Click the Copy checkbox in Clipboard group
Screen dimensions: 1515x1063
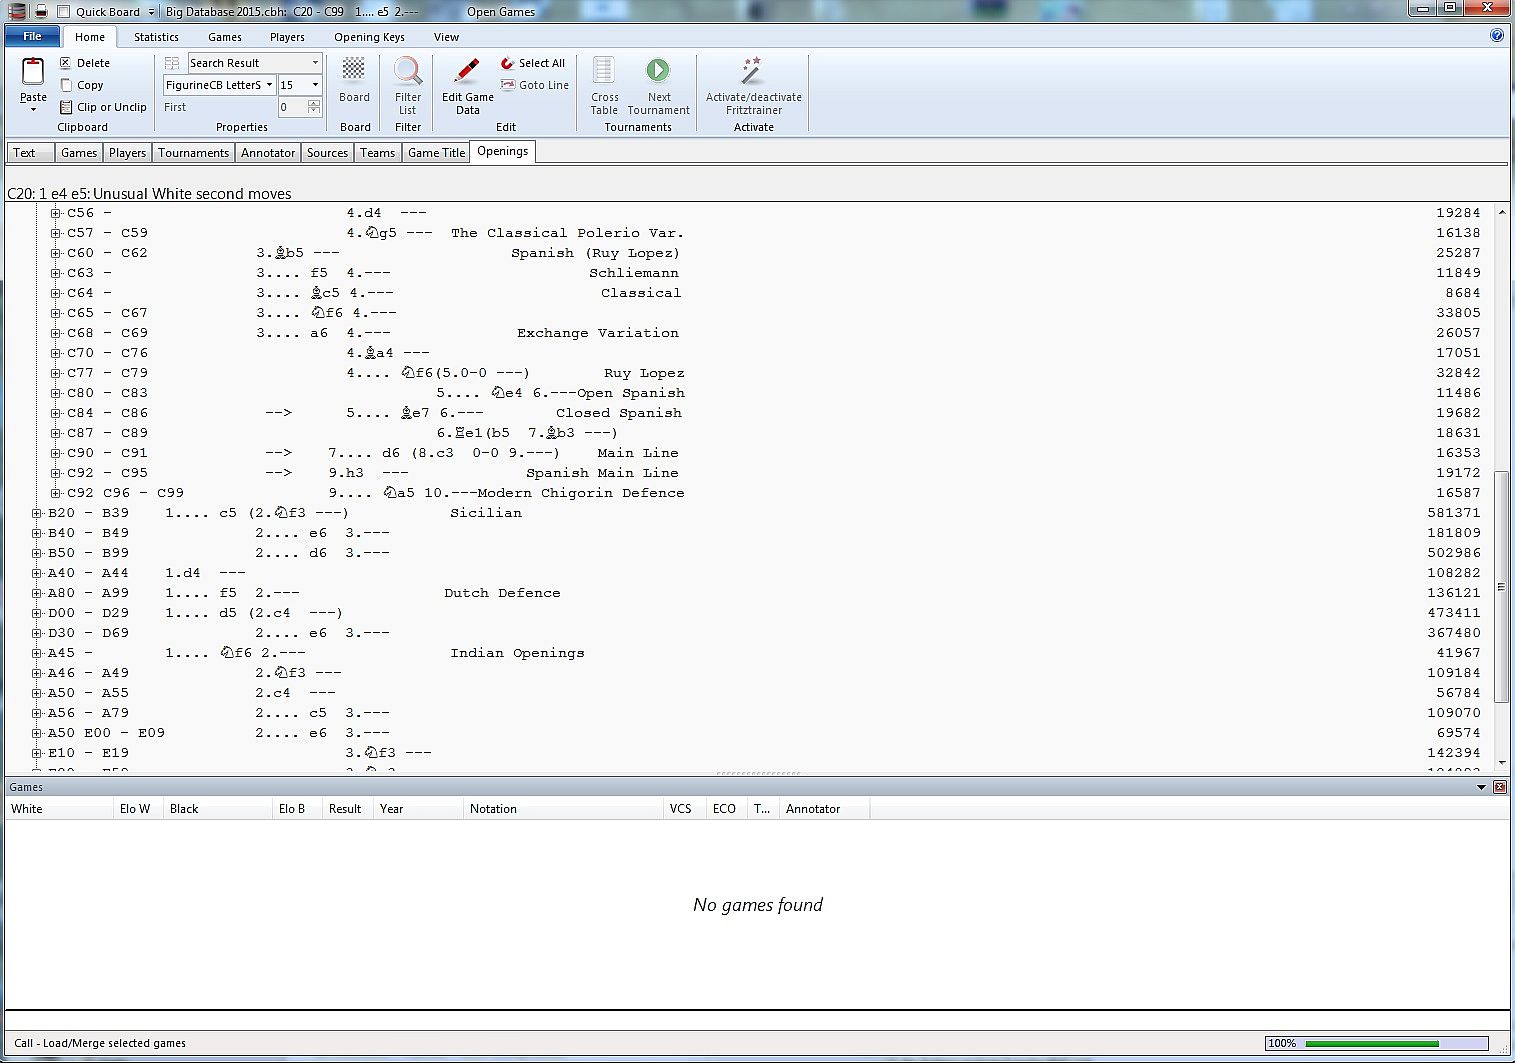pos(66,85)
